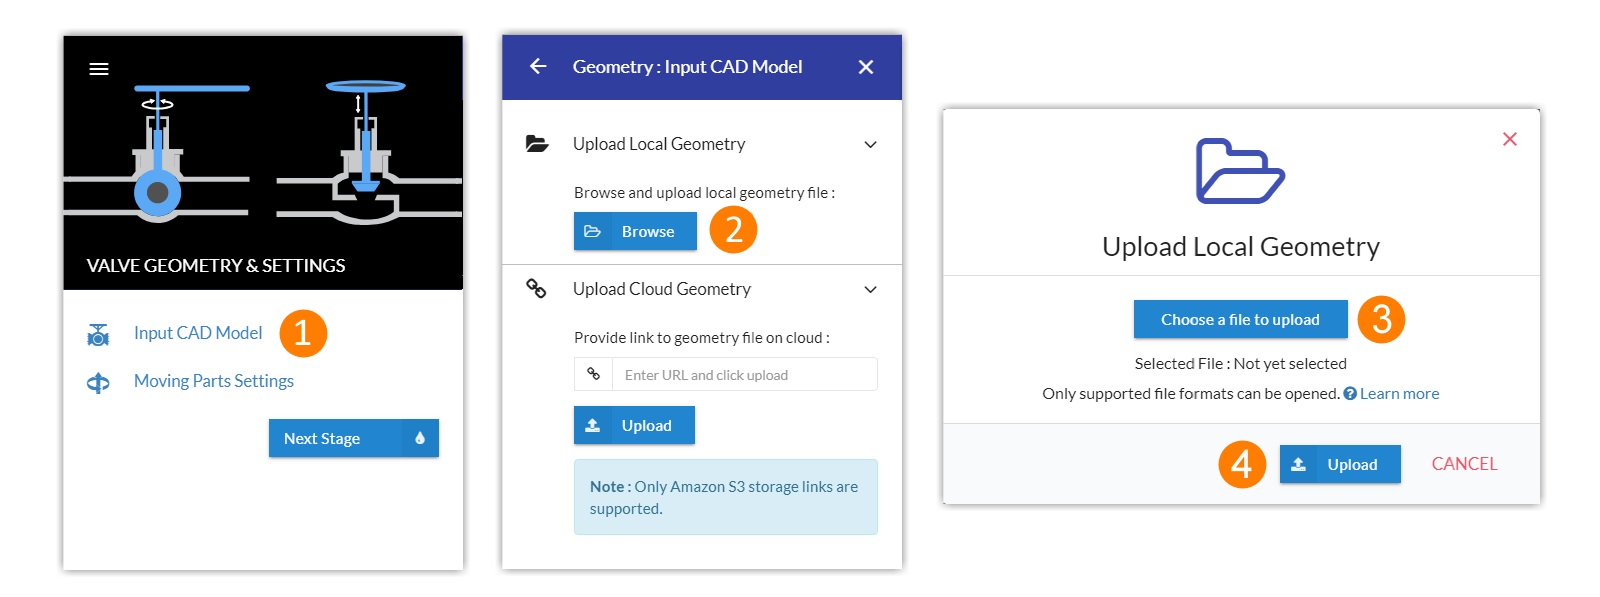Collapse the Upload Local Geometry section
The height and width of the screenshot is (597, 1600).
(x=870, y=145)
